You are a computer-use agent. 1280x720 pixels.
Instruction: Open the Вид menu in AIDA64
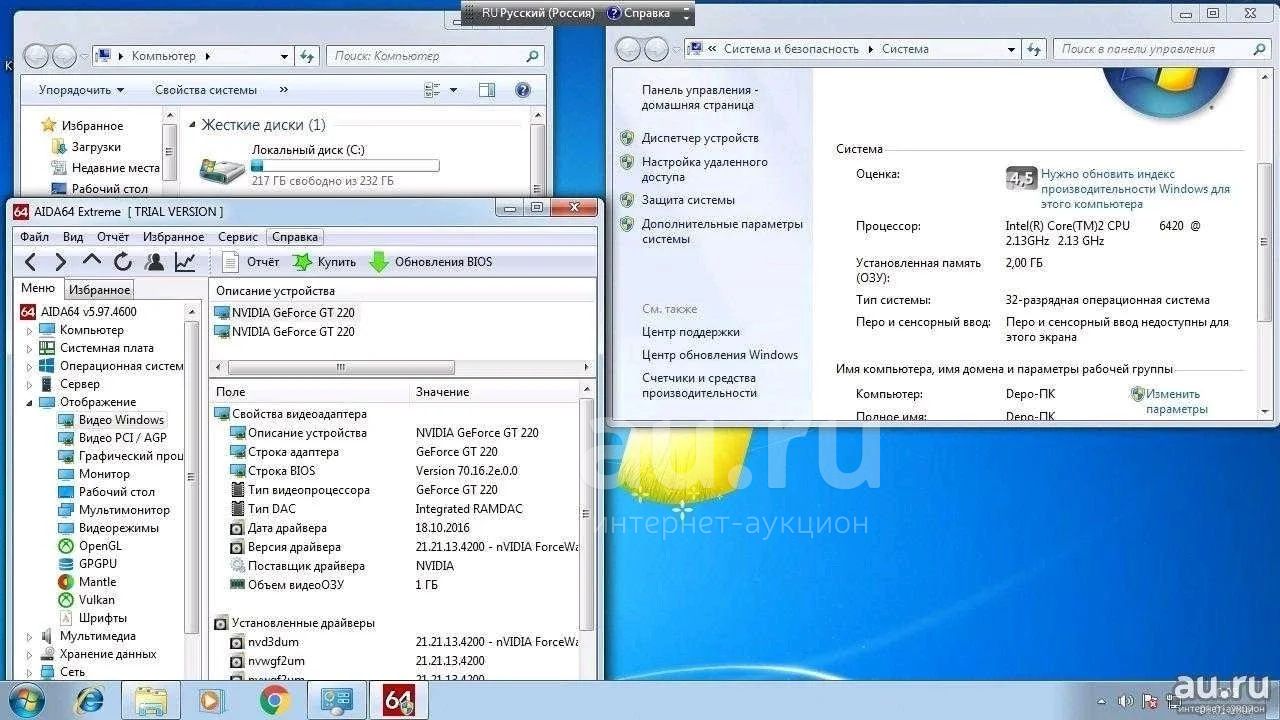[x=73, y=237]
